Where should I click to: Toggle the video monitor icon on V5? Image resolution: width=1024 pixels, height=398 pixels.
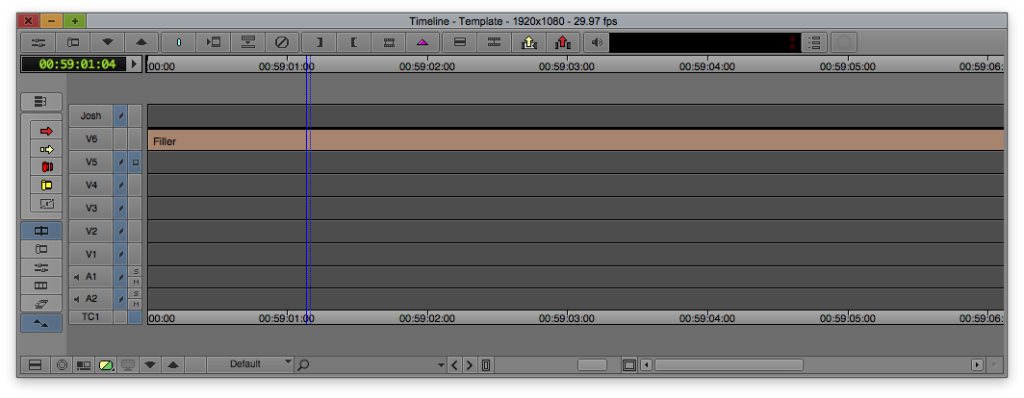coord(135,161)
